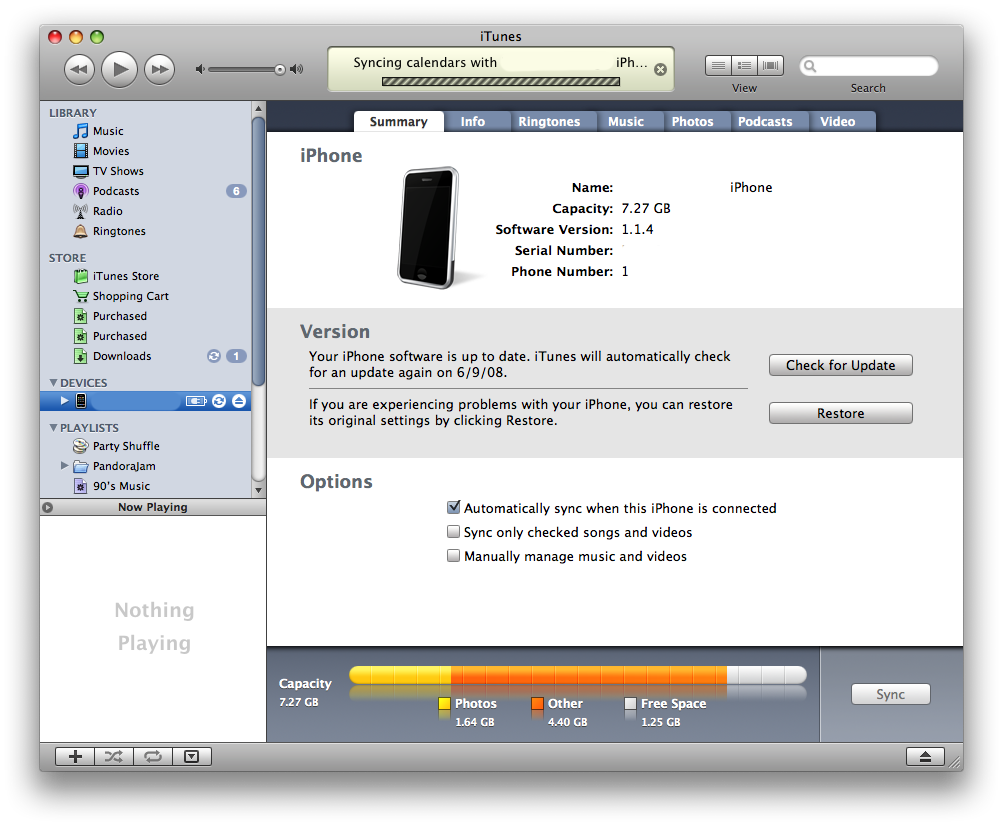
Task: Expand the PandoraJam folder
Action: pyautogui.click(x=64, y=466)
